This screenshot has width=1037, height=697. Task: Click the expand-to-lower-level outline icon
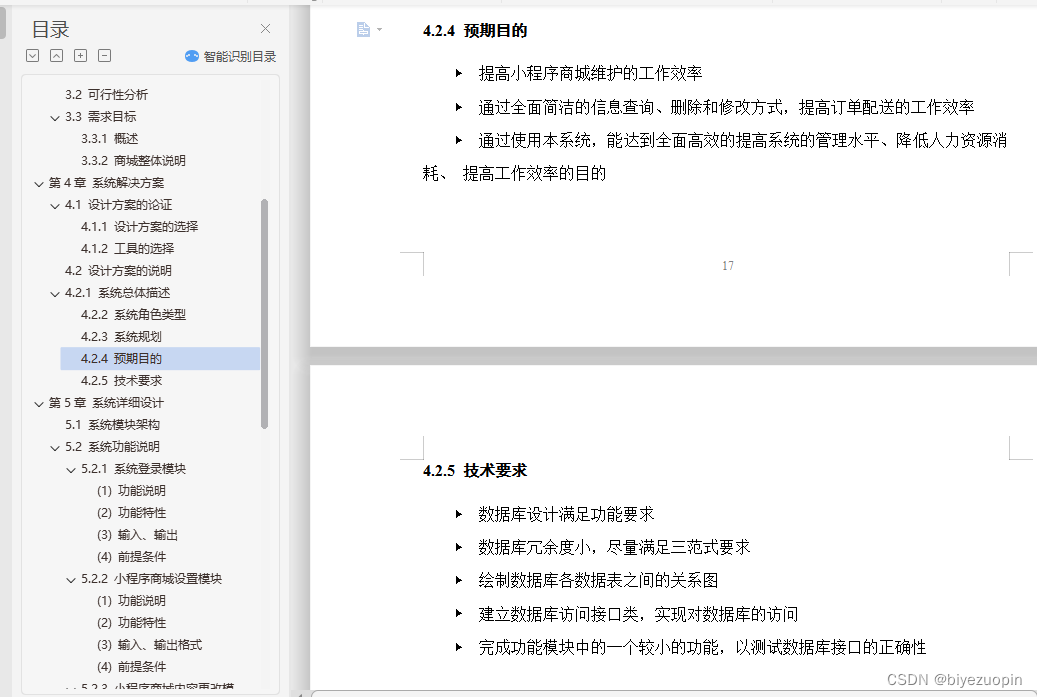click(x=32, y=56)
